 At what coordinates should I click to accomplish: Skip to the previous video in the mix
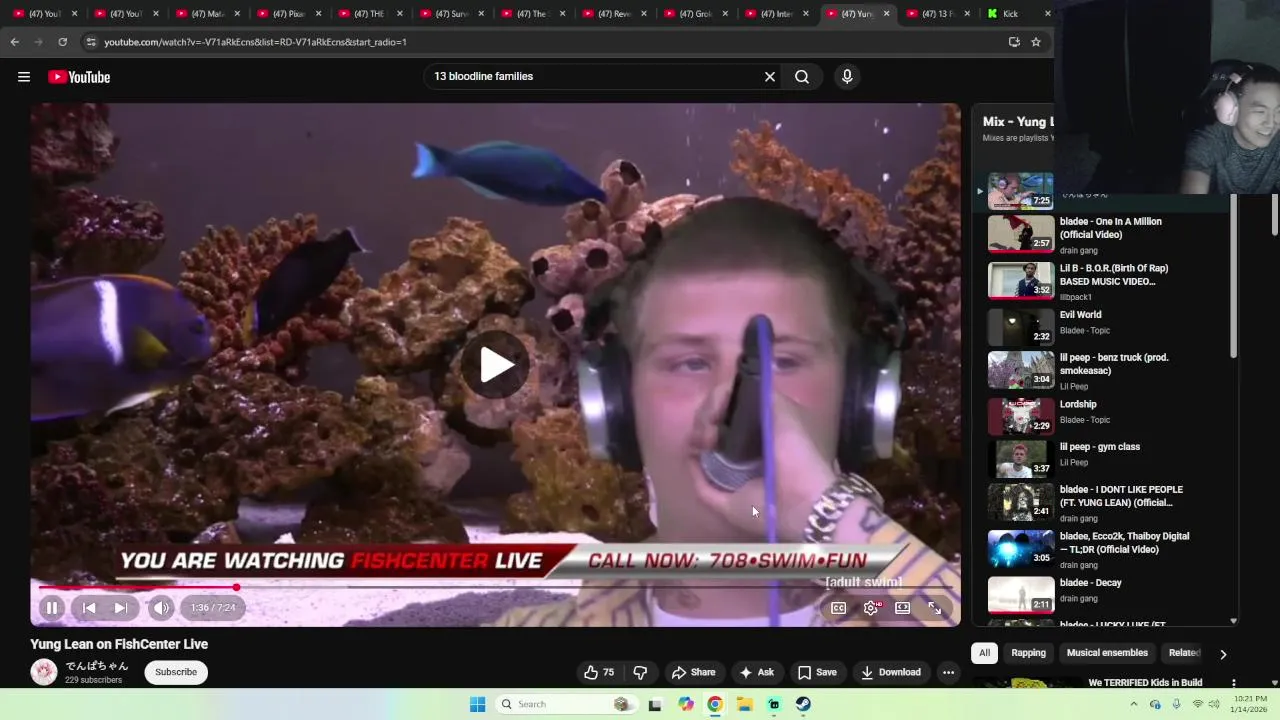tap(89, 608)
